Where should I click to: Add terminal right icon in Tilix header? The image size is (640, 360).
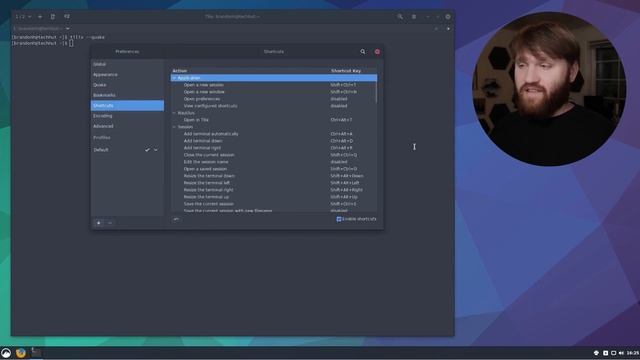click(53, 17)
